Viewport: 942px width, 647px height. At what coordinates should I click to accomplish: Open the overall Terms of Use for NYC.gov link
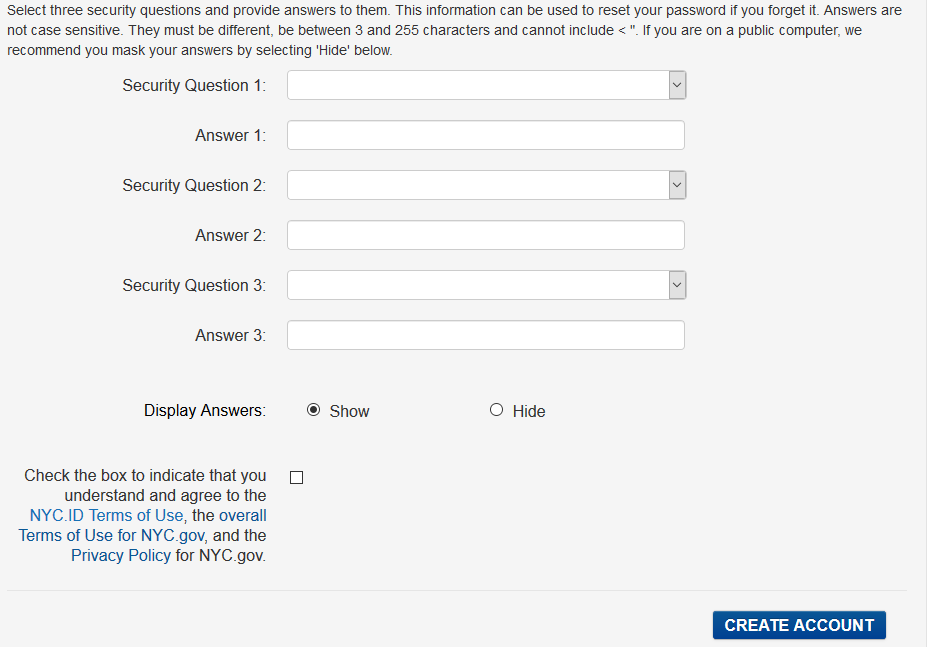tap(142, 526)
